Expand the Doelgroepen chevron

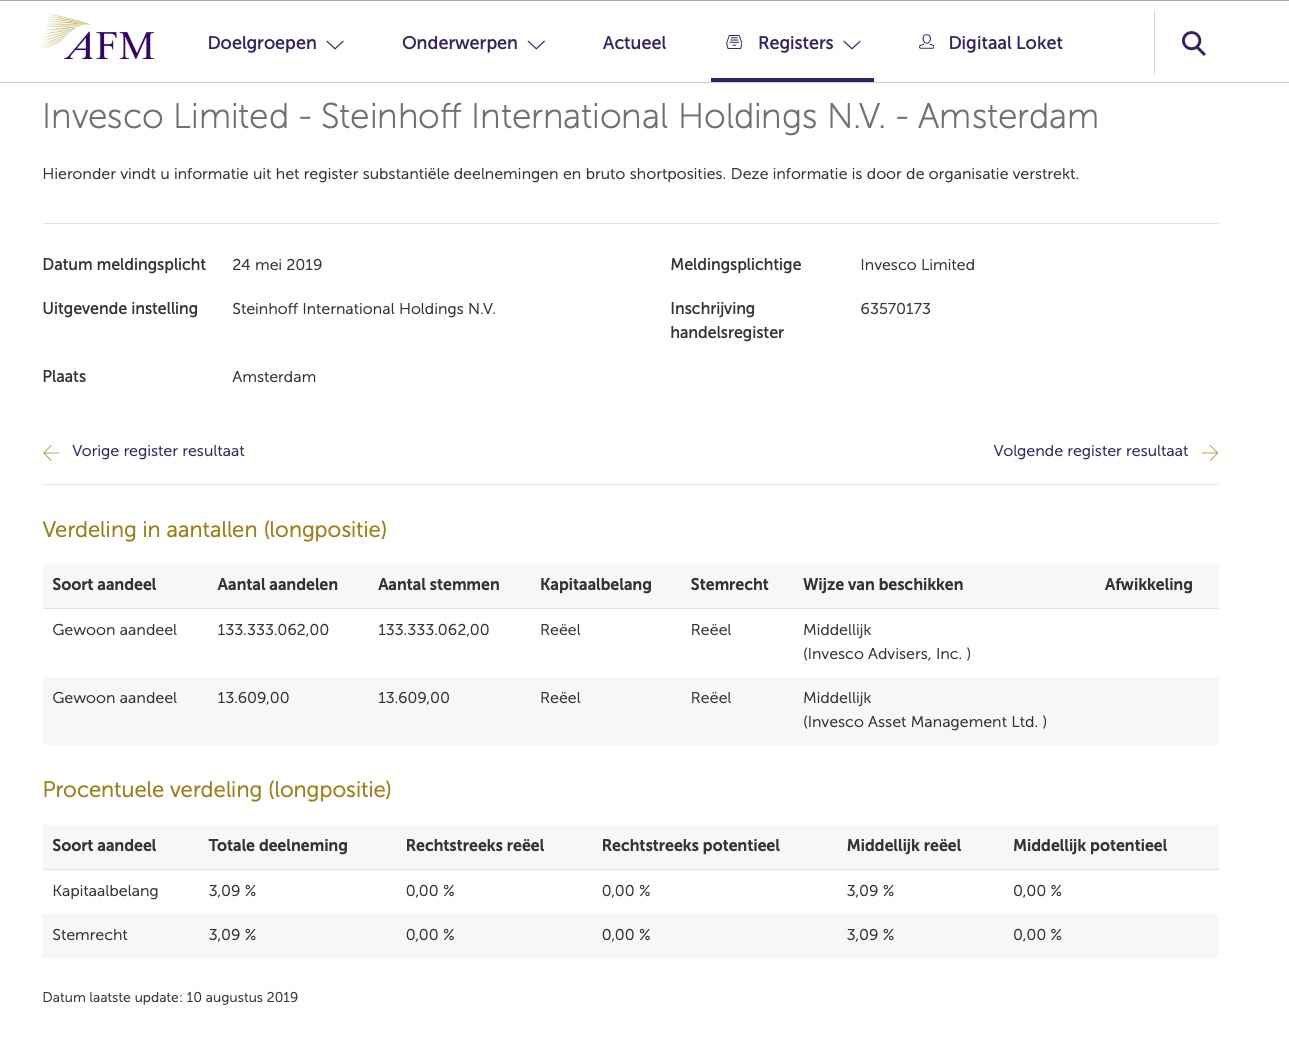pos(336,45)
